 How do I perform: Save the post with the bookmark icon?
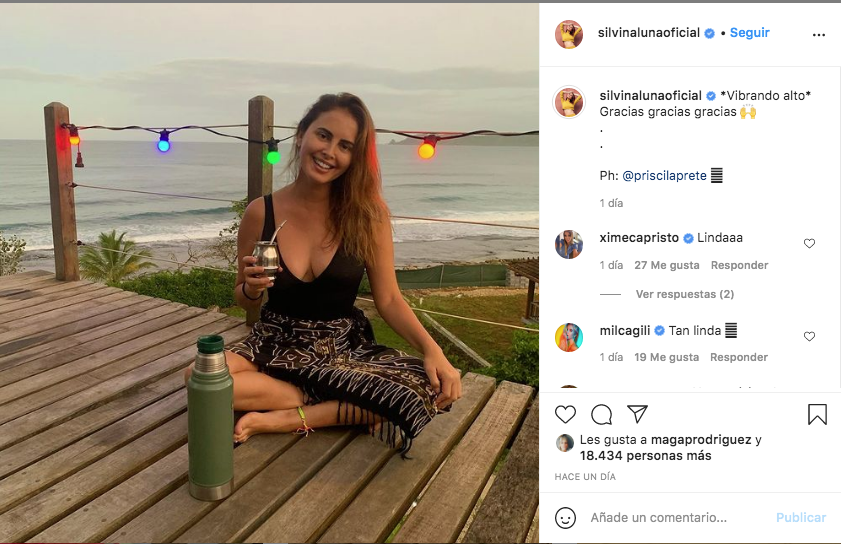point(817,414)
